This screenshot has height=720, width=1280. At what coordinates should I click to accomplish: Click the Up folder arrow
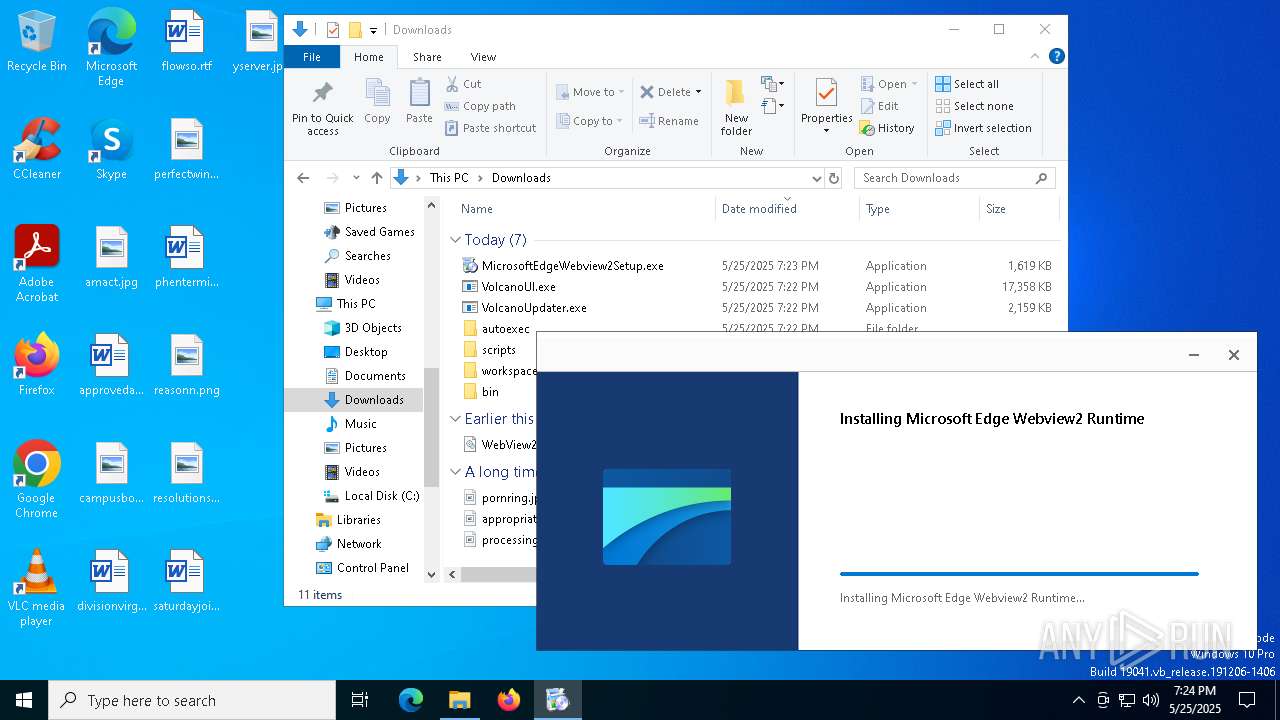pyautogui.click(x=377, y=178)
